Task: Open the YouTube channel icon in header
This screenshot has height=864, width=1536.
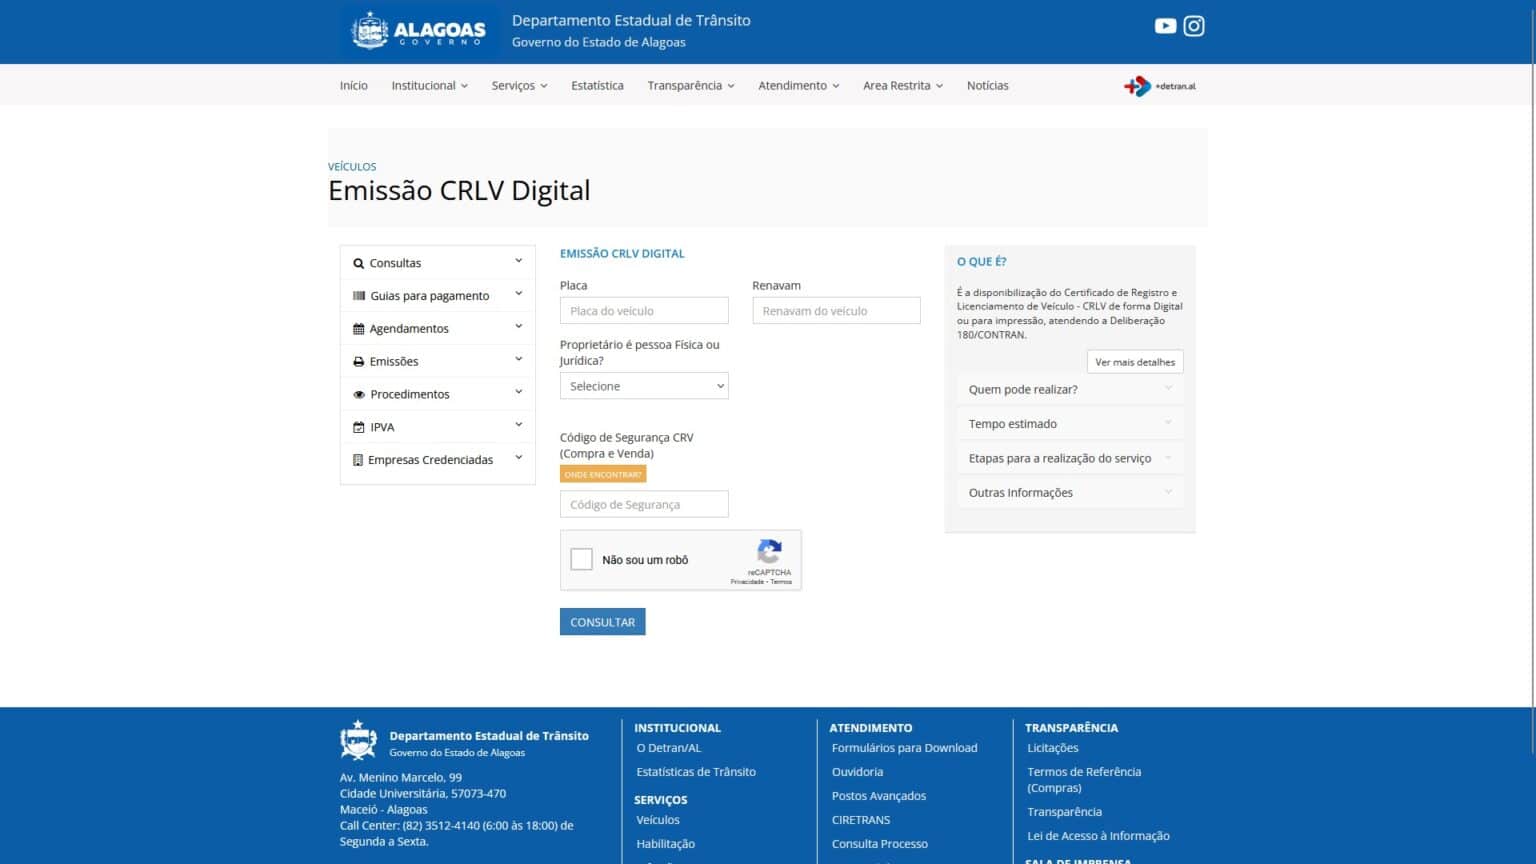Action: (1165, 25)
